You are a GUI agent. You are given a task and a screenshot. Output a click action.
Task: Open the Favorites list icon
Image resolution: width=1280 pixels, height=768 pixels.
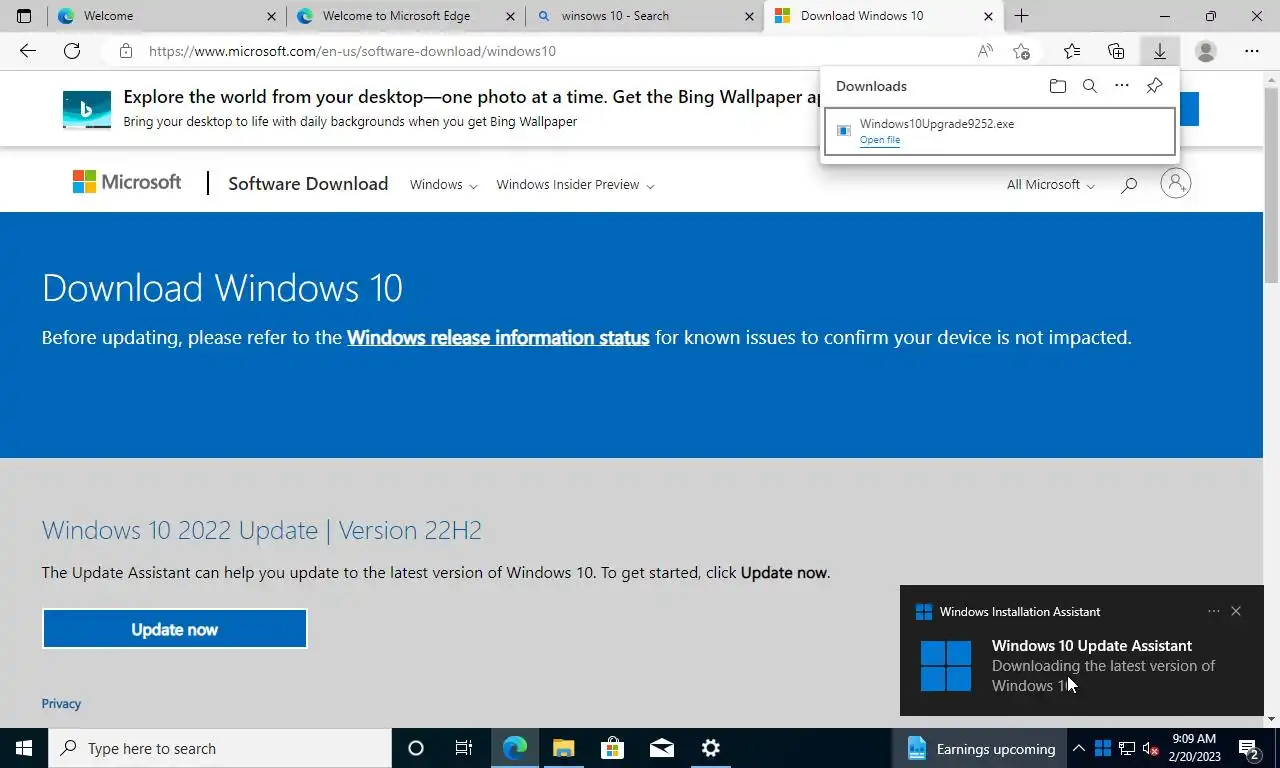click(x=1072, y=51)
